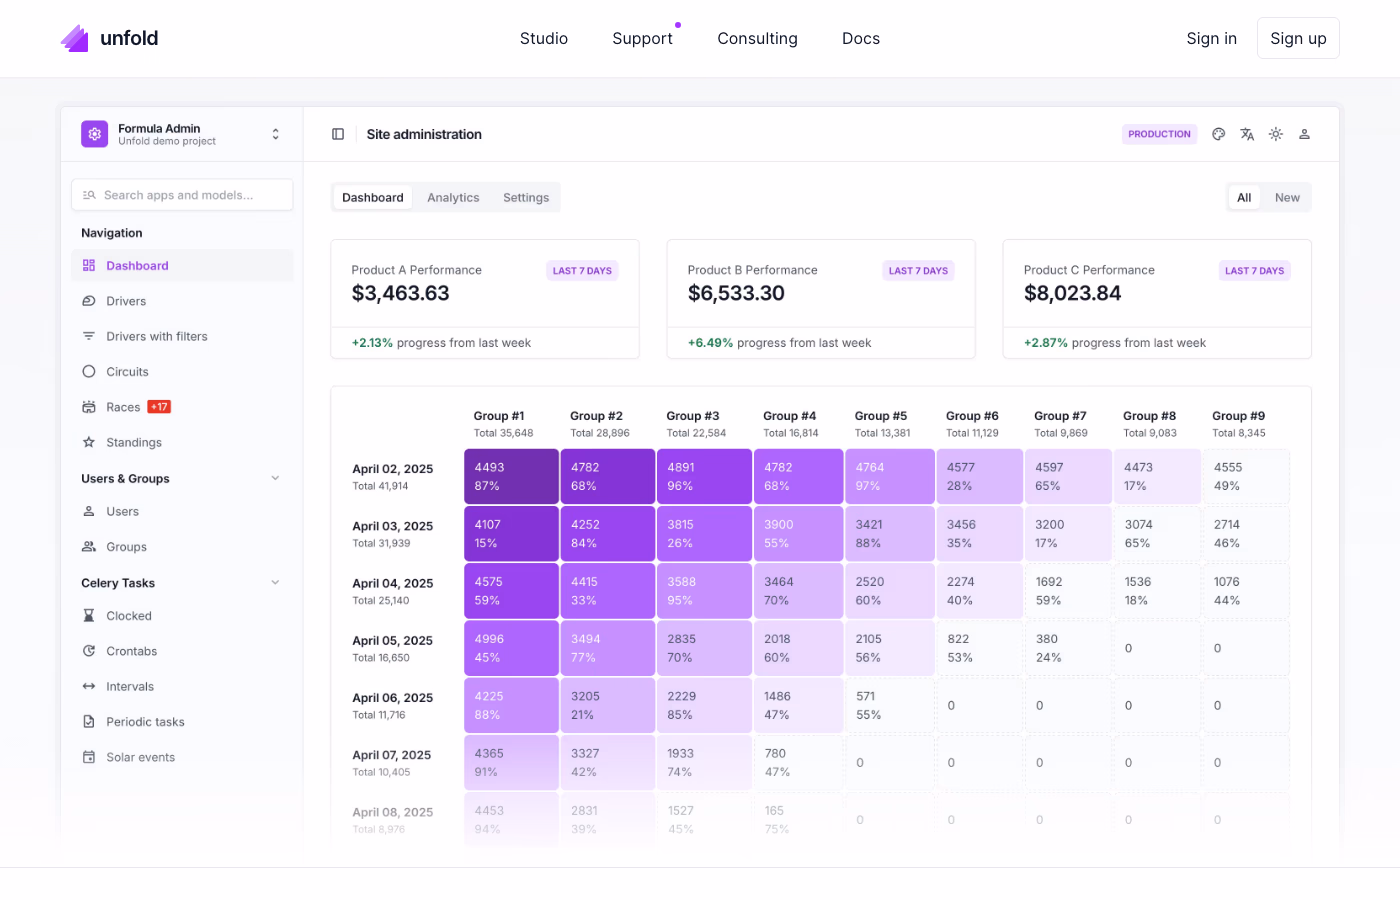
Task: Select the All filter toggle
Action: pyautogui.click(x=1244, y=198)
